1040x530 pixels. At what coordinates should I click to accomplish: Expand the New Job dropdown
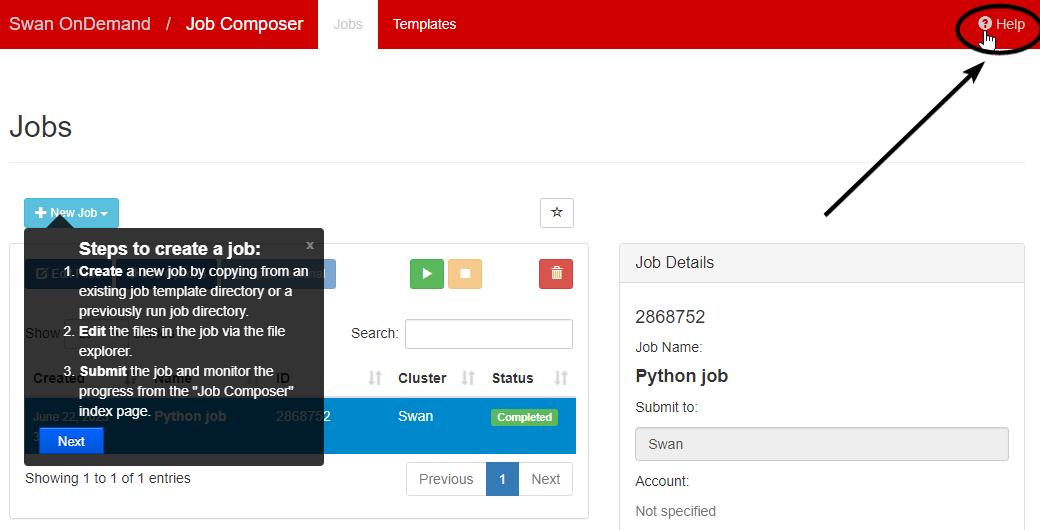pyautogui.click(x=71, y=213)
